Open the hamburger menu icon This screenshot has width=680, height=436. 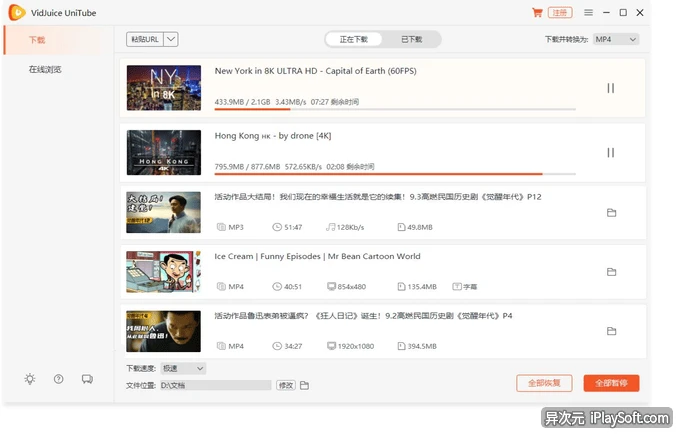[x=588, y=13]
